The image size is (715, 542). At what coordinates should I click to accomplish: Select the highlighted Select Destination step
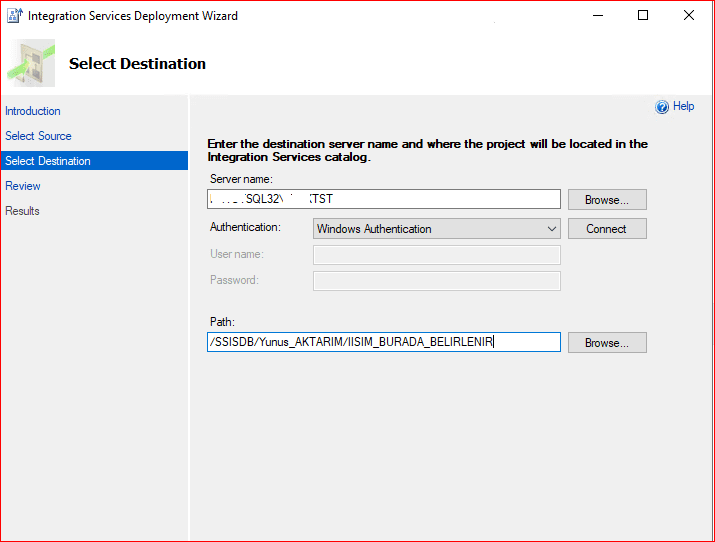[x=48, y=161]
